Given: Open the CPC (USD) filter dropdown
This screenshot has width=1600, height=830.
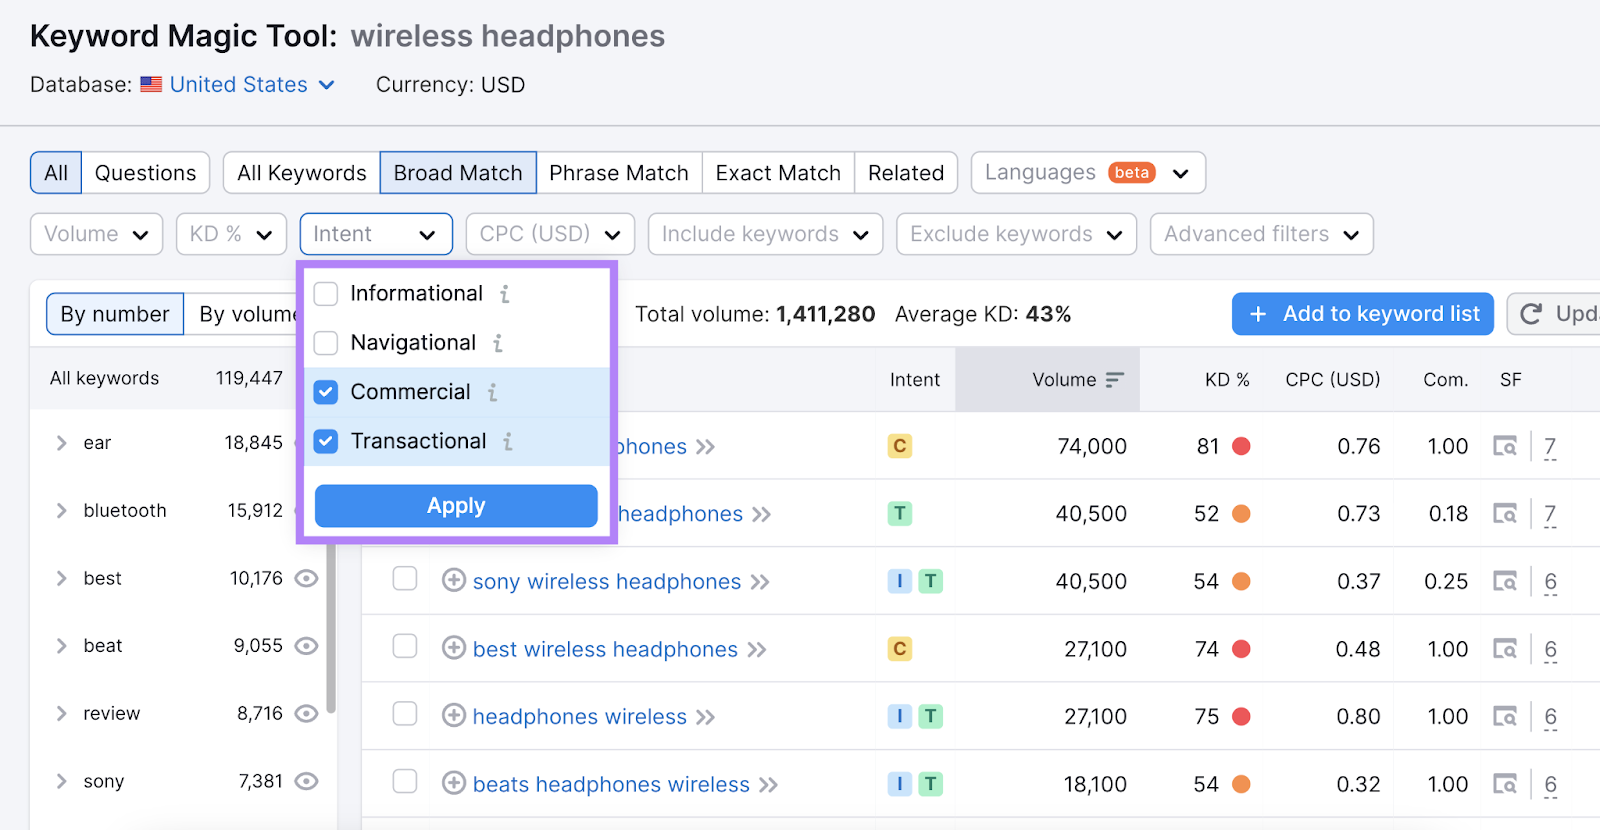Looking at the screenshot, I should tap(550, 234).
